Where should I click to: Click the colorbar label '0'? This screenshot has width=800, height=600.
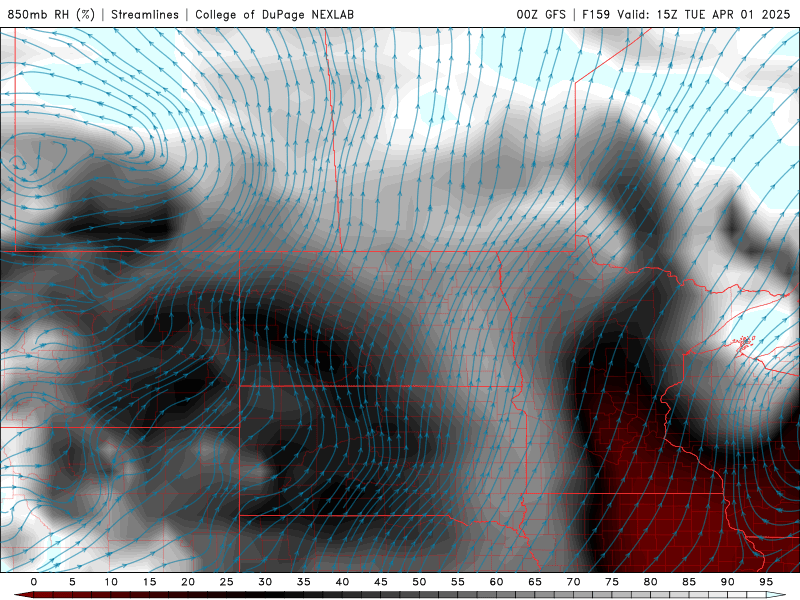[34, 582]
